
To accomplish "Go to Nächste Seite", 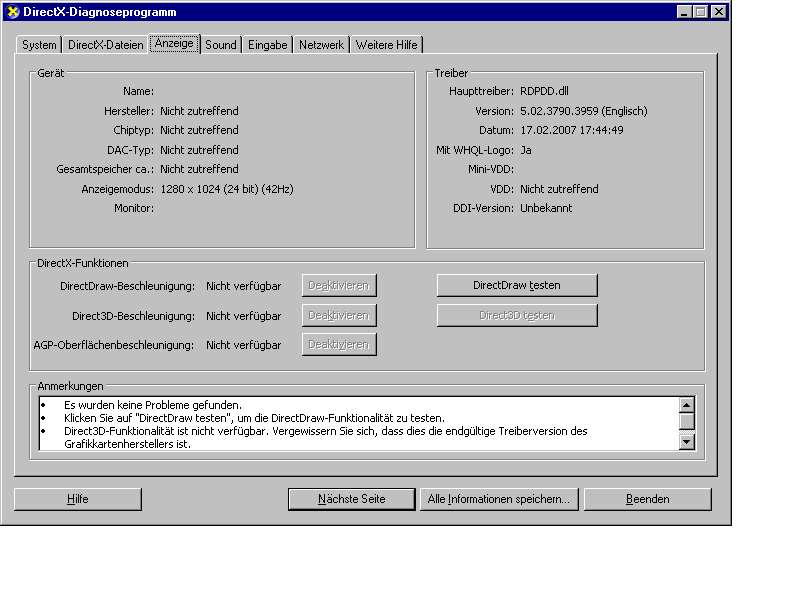I will click(352, 499).
